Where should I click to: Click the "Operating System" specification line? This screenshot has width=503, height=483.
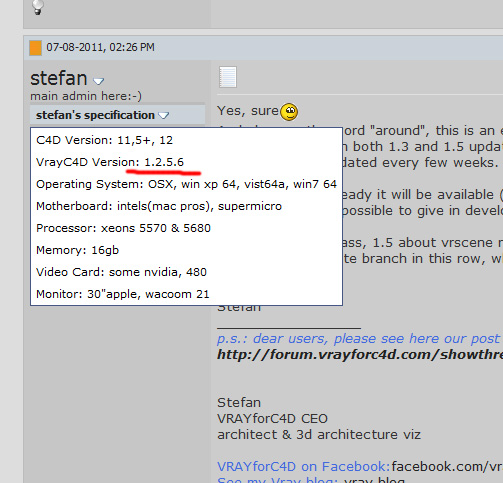pos(186,184)
